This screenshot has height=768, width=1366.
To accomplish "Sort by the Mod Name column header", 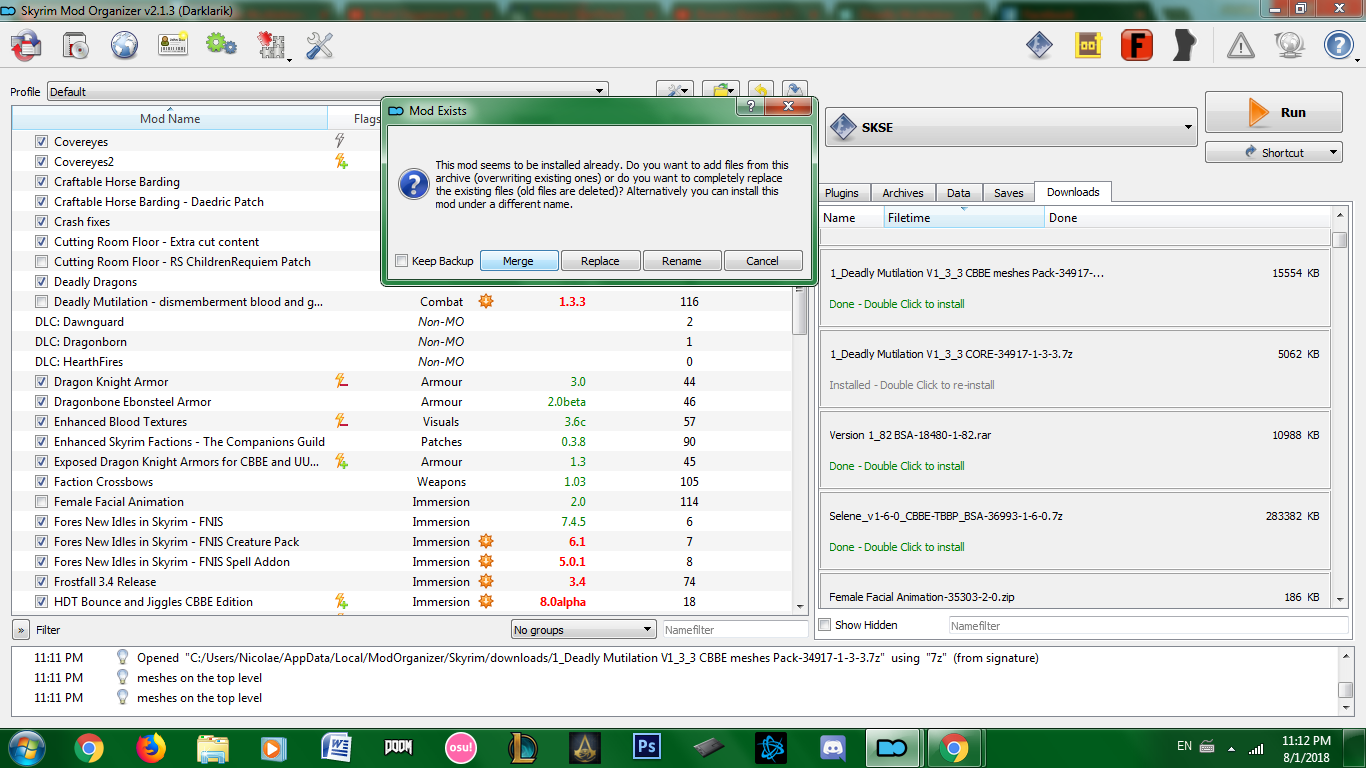I will 170,118.
